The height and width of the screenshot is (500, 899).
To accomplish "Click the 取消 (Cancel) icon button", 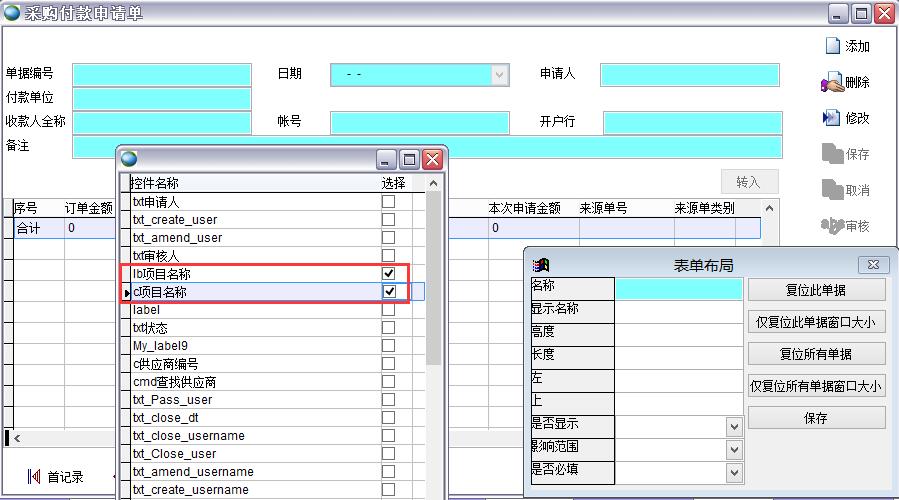I will (846, 190).
